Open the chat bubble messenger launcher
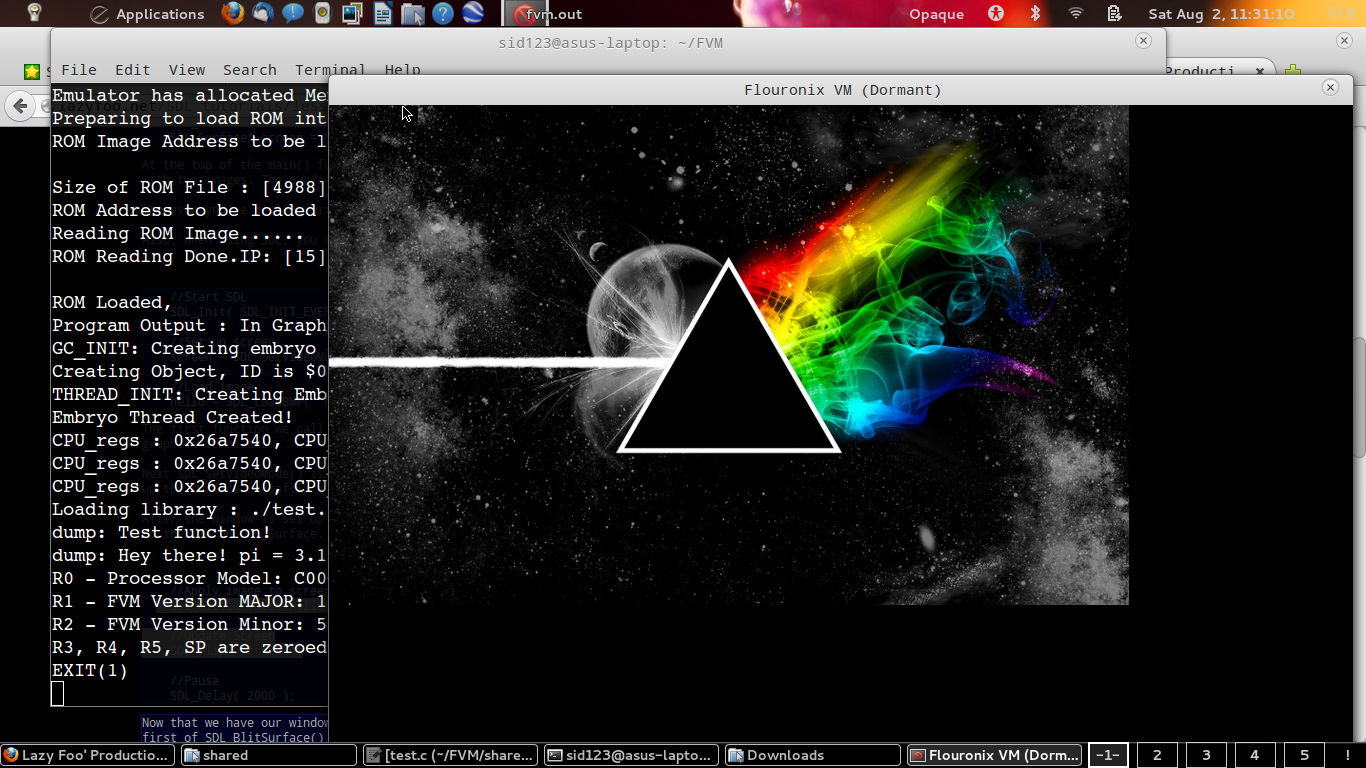 pos(293,13)
